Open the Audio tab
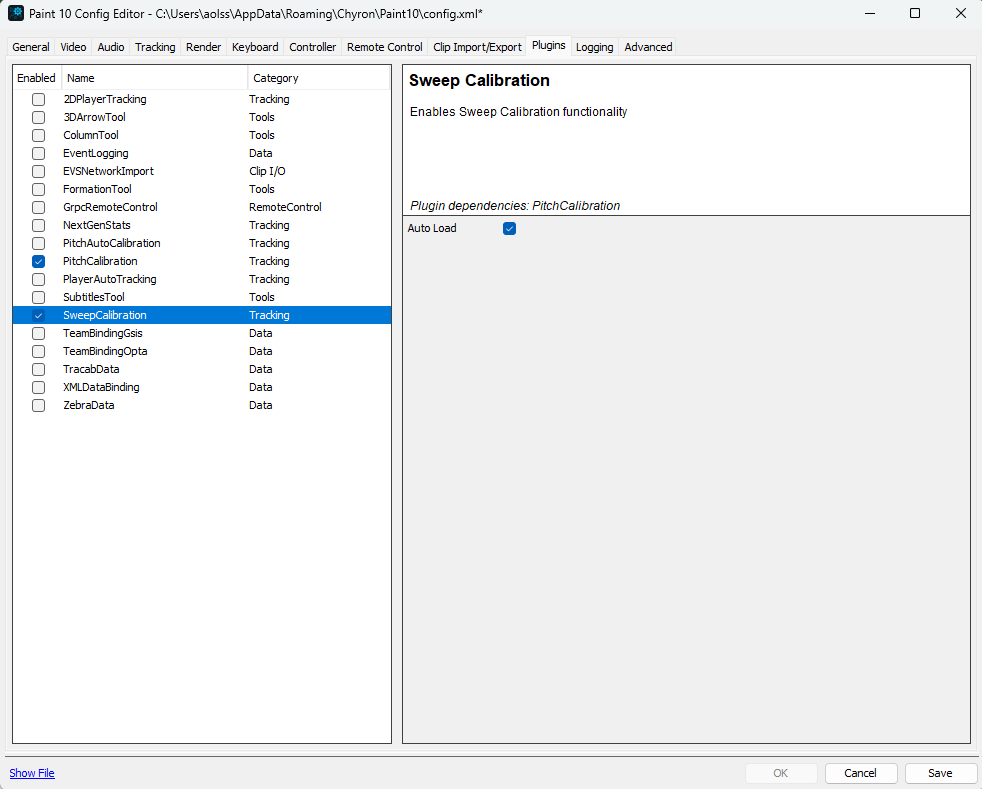982x789 pixels. tap(111, 47)
